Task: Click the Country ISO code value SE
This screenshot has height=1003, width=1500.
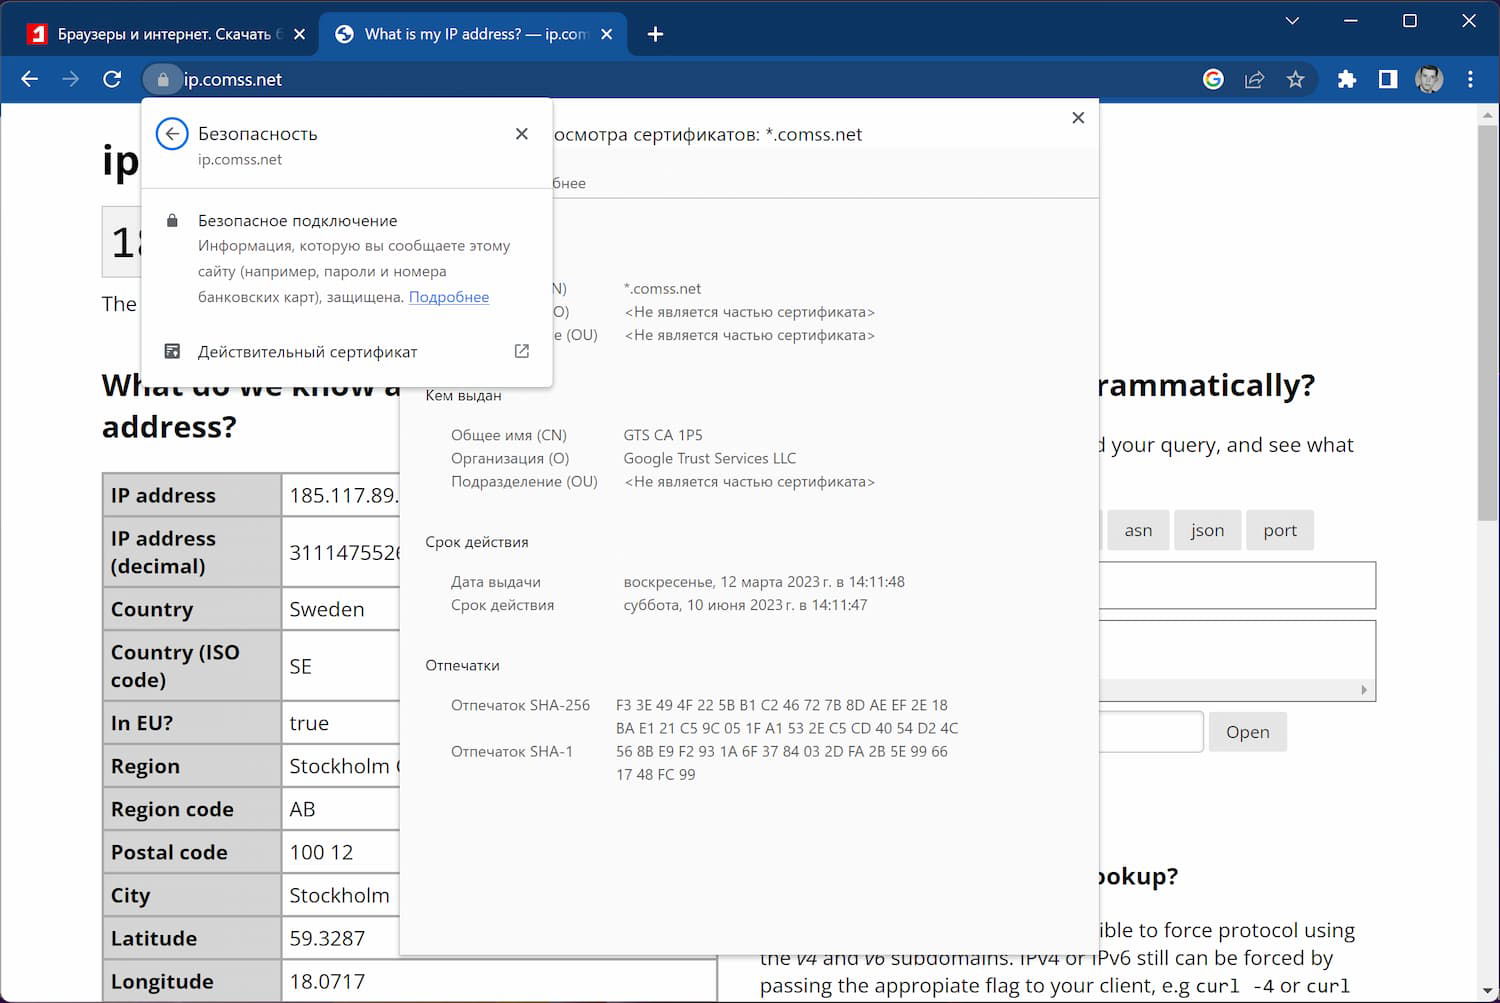Action: (x=300, y=666)
